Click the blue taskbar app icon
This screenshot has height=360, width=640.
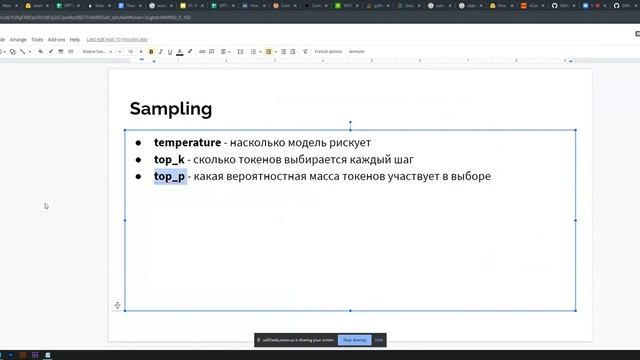11,355
